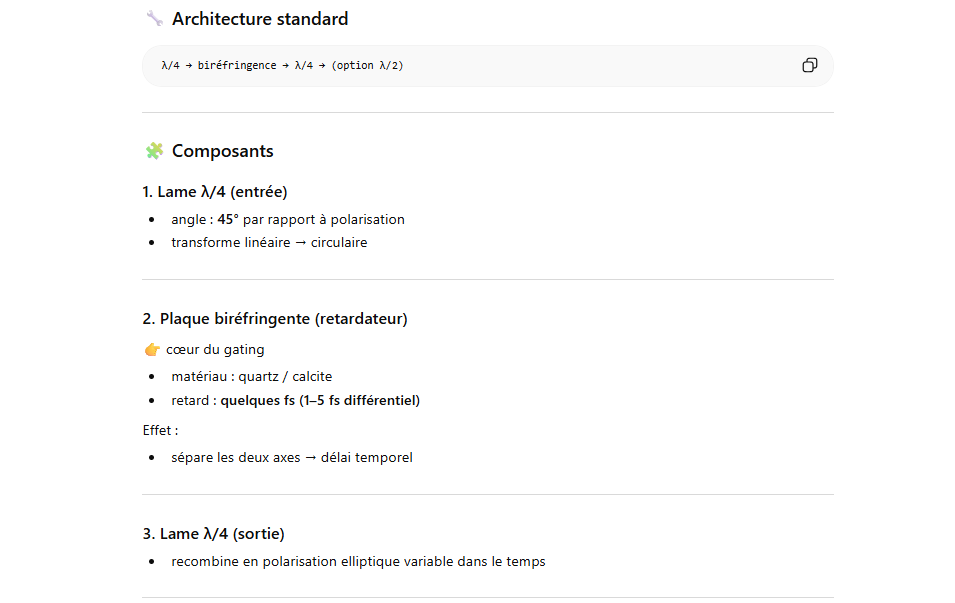
Task: Click the bullet matériau : quartz / calcite
Action: (252, 376)
